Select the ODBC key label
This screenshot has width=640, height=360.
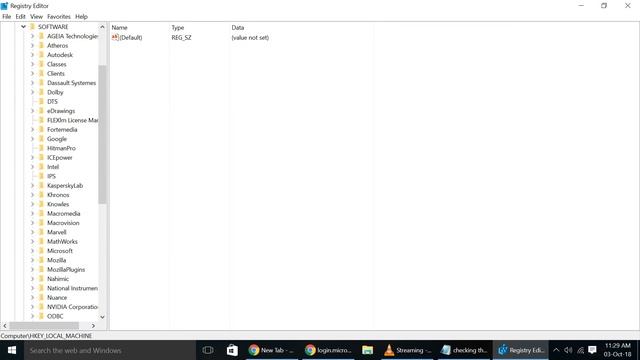(55, 316)
